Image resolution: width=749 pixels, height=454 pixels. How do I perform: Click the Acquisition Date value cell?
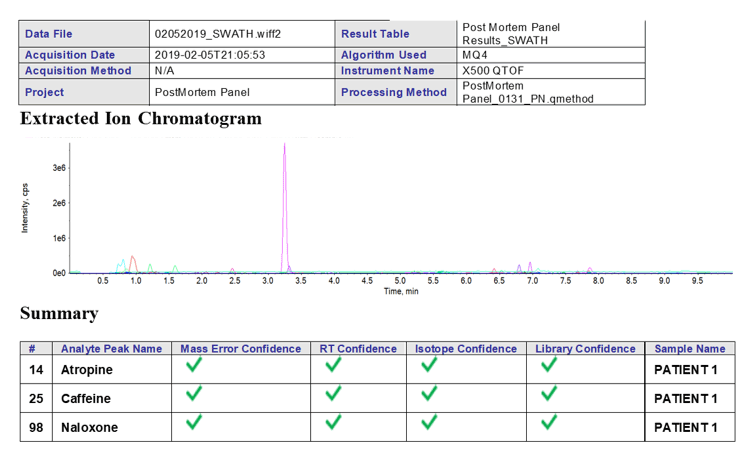pos(210,55)
